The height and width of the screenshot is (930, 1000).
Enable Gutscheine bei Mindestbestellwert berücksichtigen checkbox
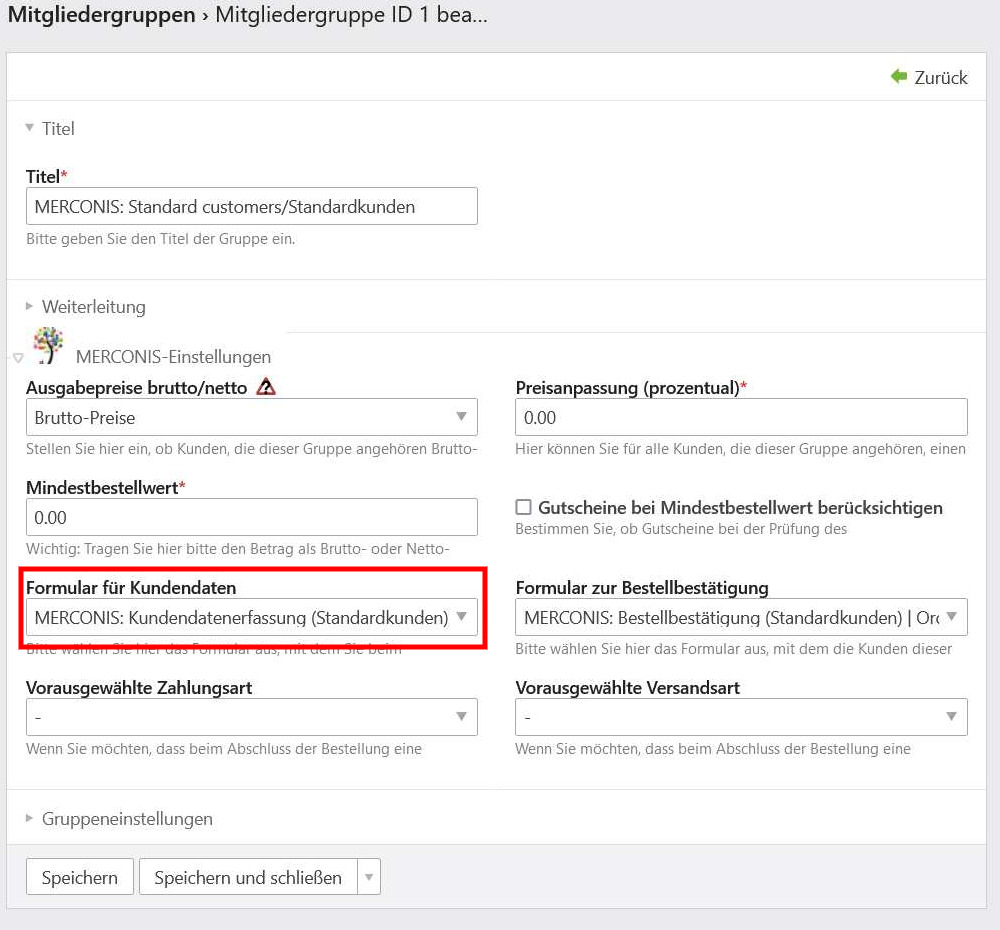[x=523, y=507]
